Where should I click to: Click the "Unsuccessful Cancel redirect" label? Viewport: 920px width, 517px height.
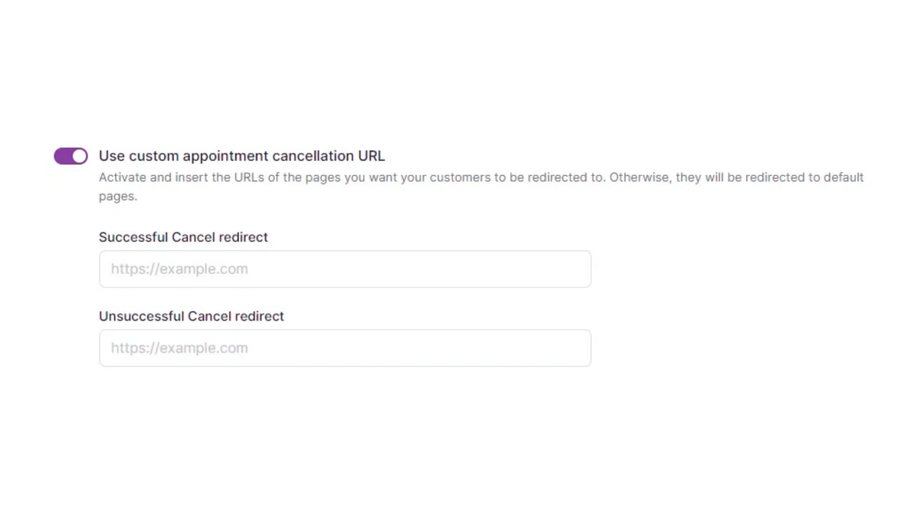pyautogui.click(x=191, y=316)
